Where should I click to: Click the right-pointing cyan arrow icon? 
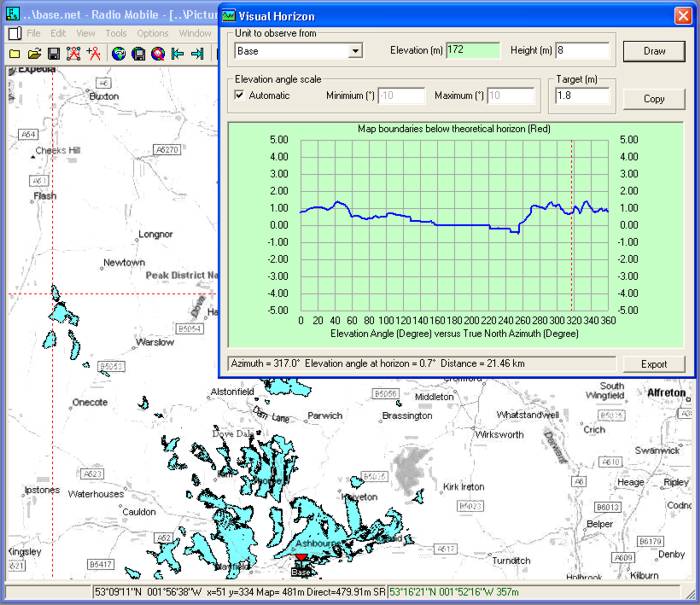pos(197,54)
